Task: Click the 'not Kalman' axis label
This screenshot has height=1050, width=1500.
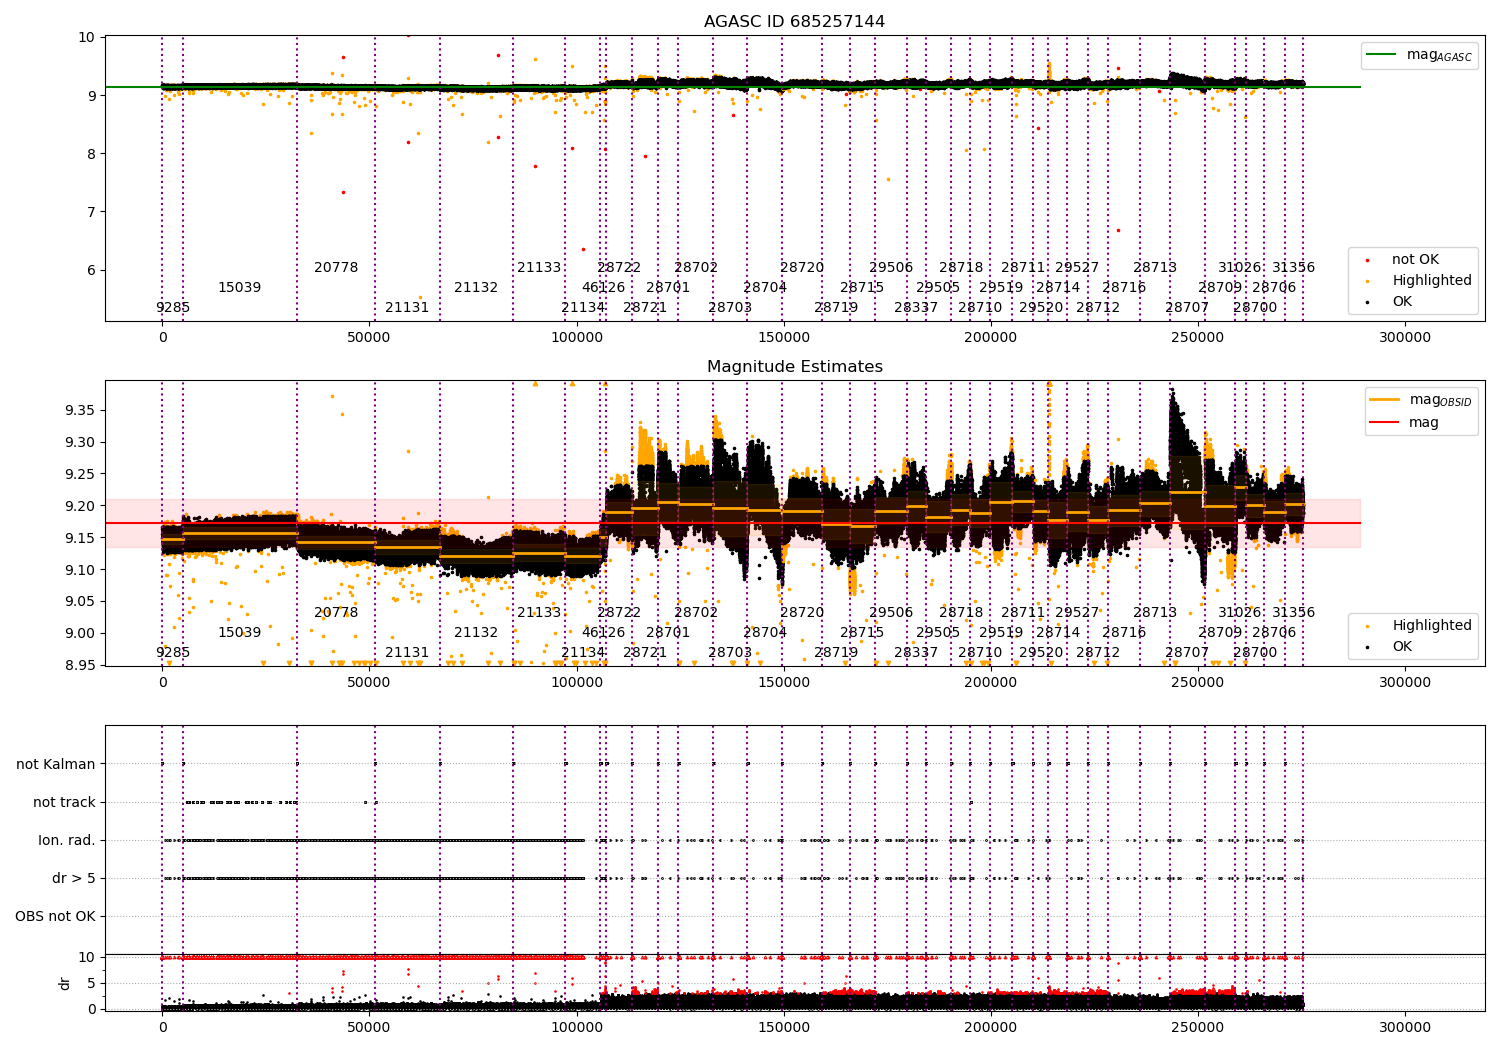Action: click(56, 765)
